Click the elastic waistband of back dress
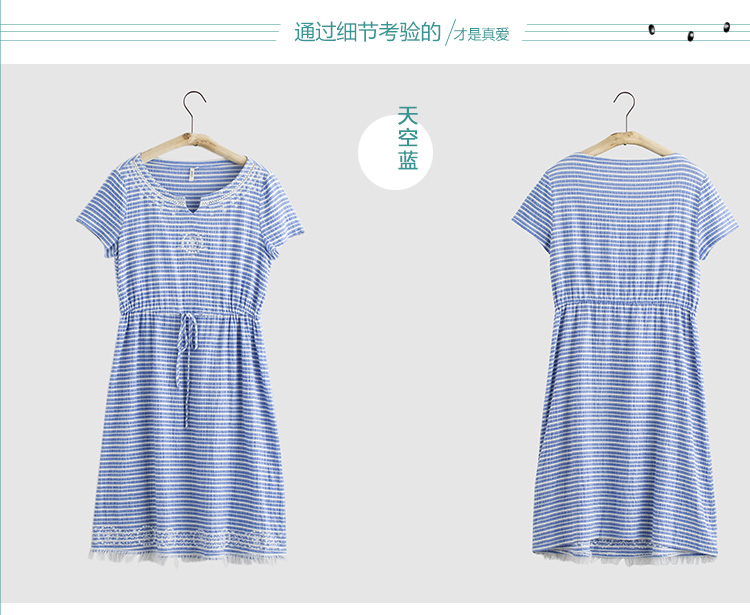The height and width of the screenshot is (615, 750). click(x=625, y=302)
